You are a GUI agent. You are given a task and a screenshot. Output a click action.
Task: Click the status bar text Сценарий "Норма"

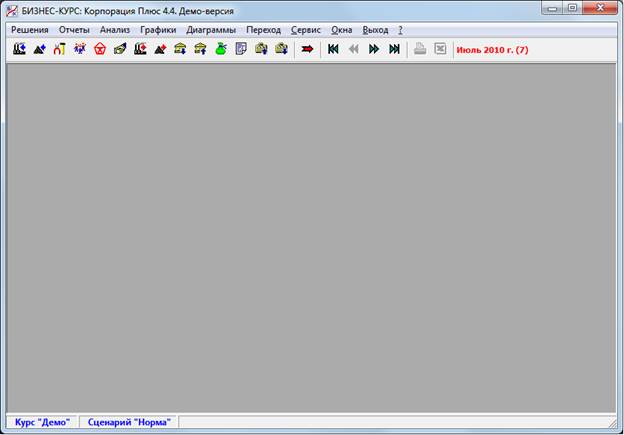[129, 422]
